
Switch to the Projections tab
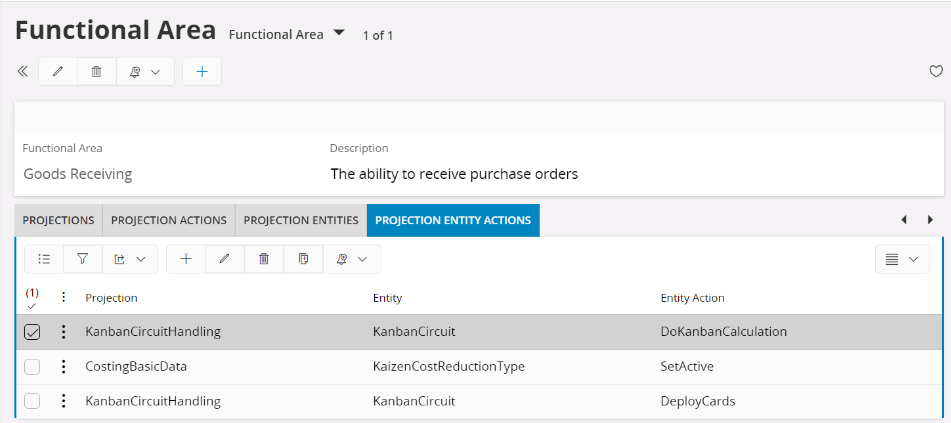(x=59, y=220)
